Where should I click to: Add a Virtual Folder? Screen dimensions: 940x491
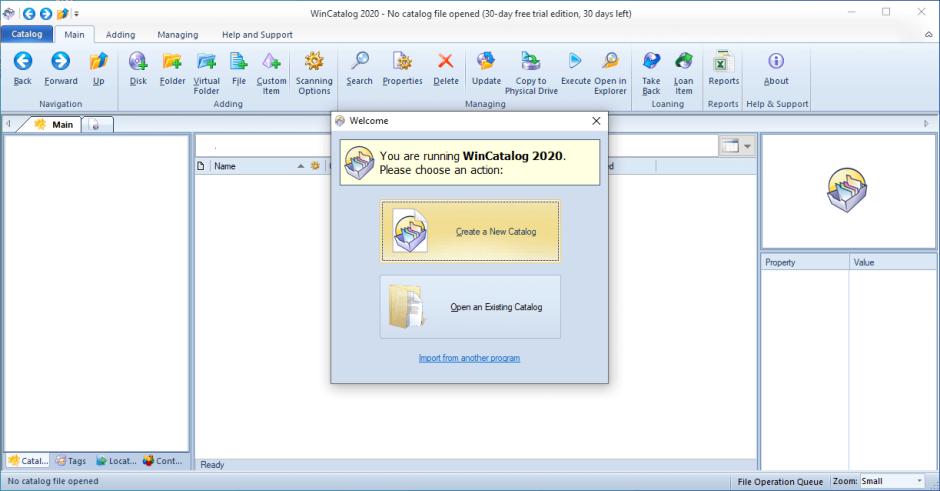206,73
